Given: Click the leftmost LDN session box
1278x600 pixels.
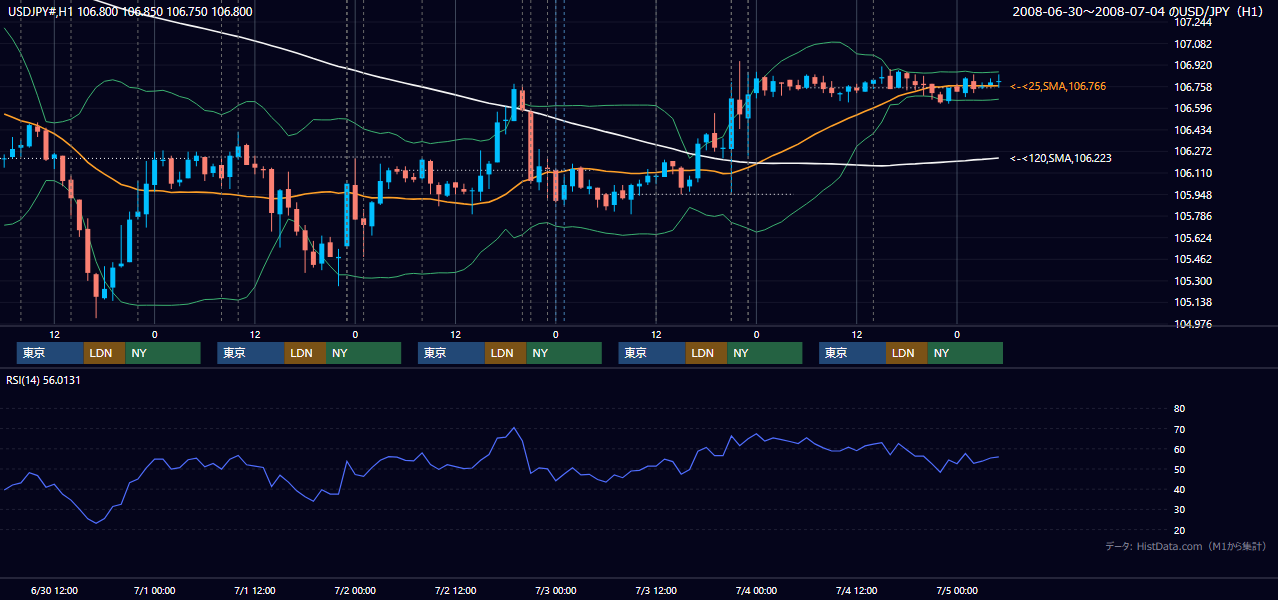Looking at the screenshot, I should point(105,353).
